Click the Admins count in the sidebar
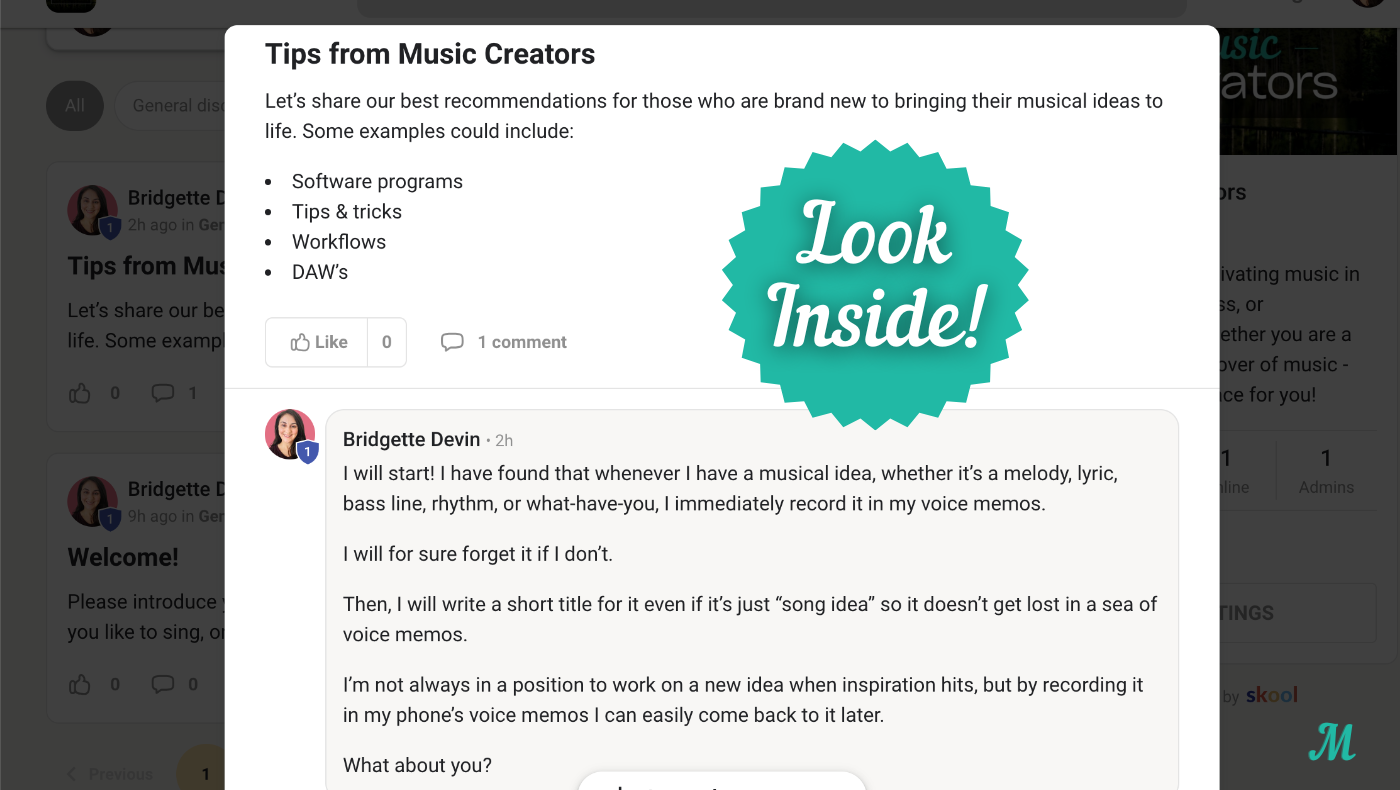 tap(1326, 471)
